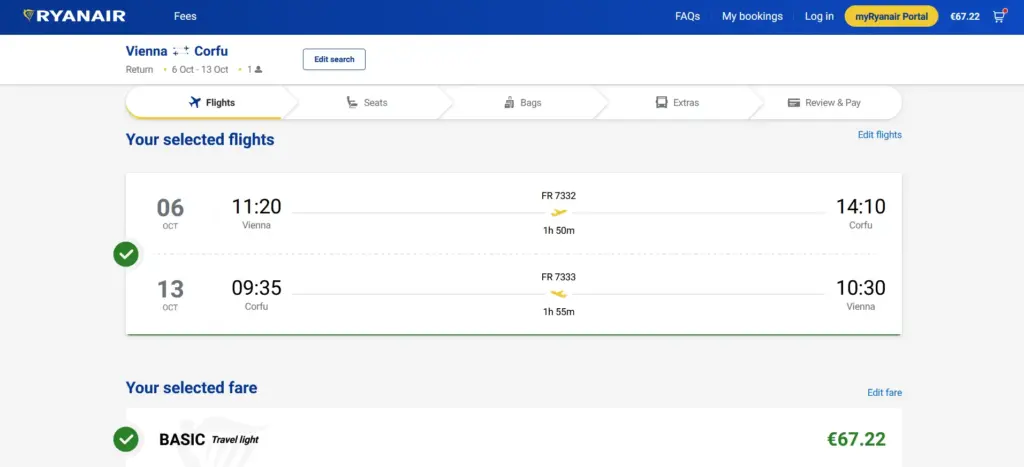Image resolution: width=1024 pixels, height=467 pixels.
Task: Click the 6 Oct - 13 Oct dates text
Action: click(x=200, y=70)
